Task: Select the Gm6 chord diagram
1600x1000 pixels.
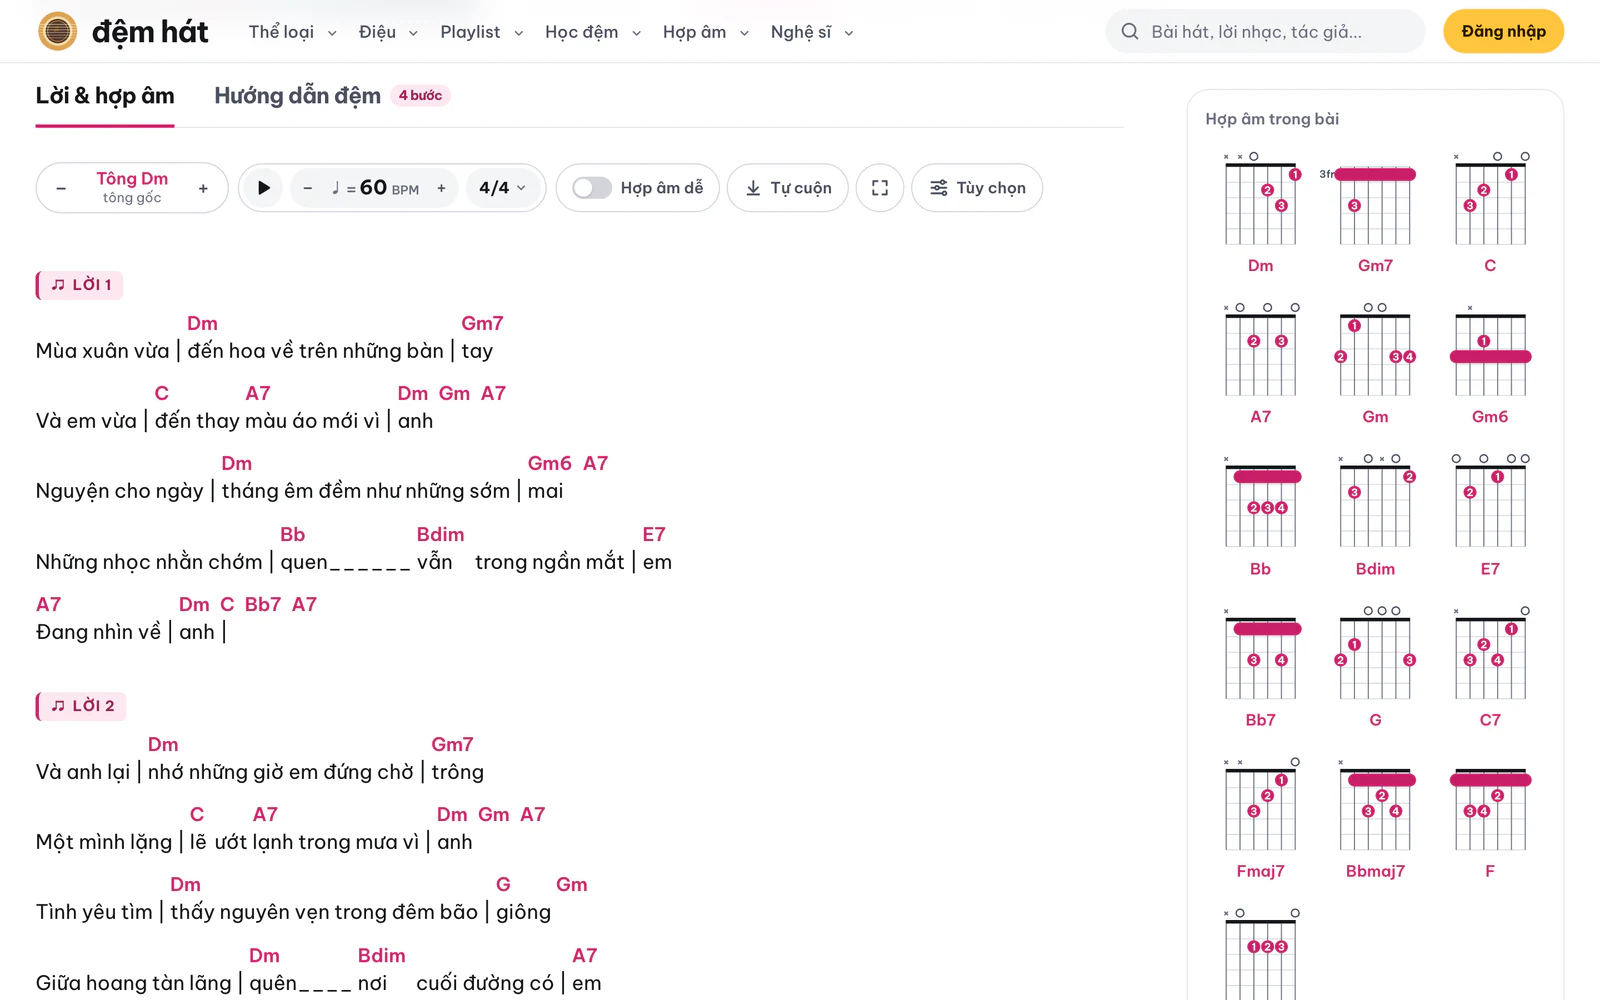Action: [1490, 364]
